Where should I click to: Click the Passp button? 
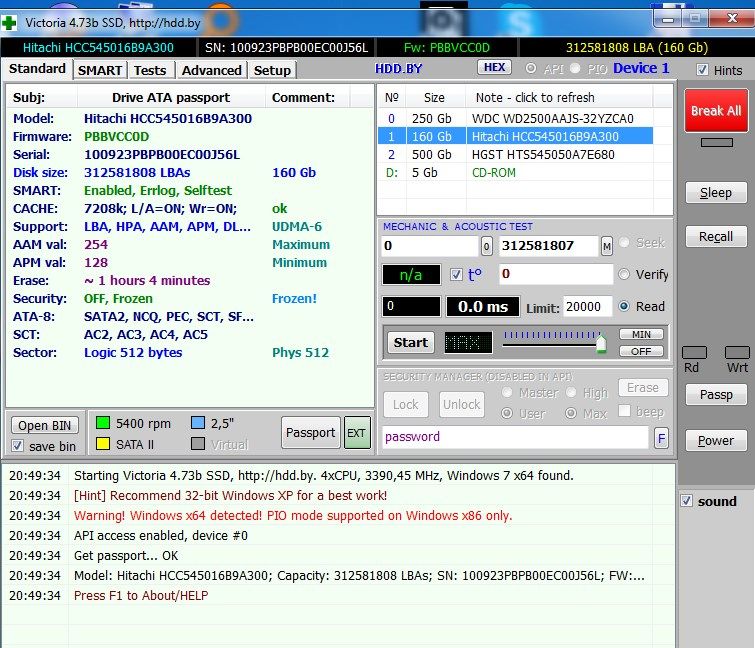pos(716,395)
